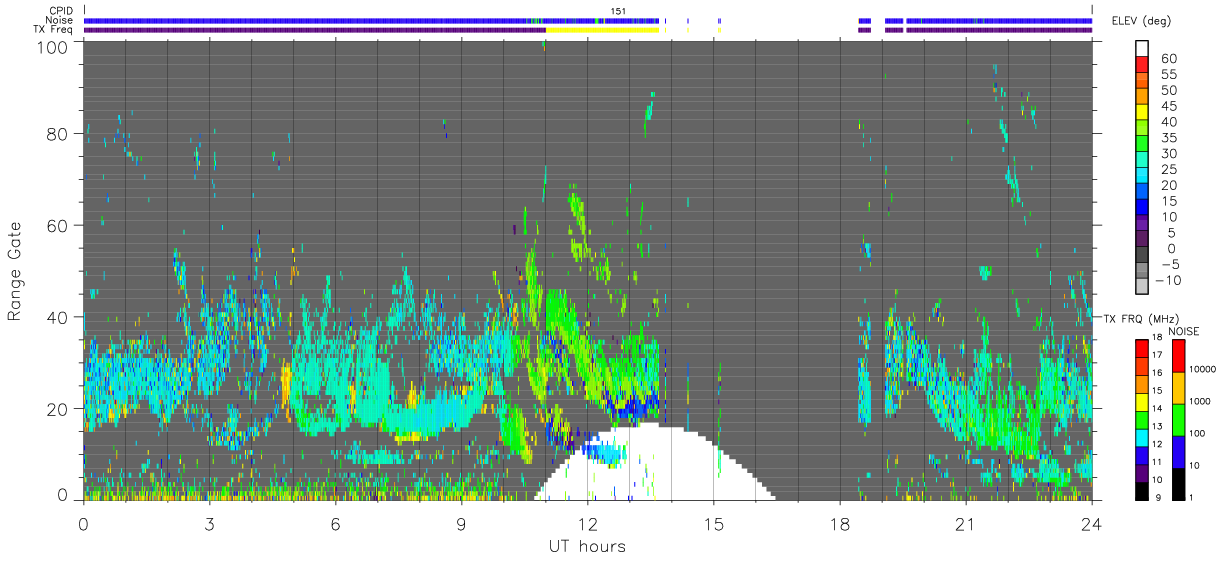
Task: Pick the red segment of ELEV colorbar
Action: (1144, 64)
